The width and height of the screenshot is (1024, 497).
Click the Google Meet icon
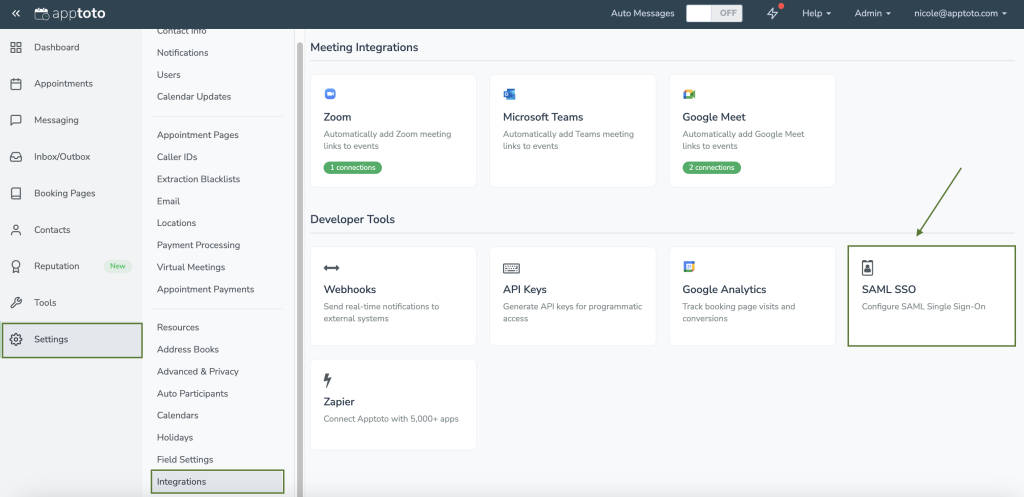[689, 94]
